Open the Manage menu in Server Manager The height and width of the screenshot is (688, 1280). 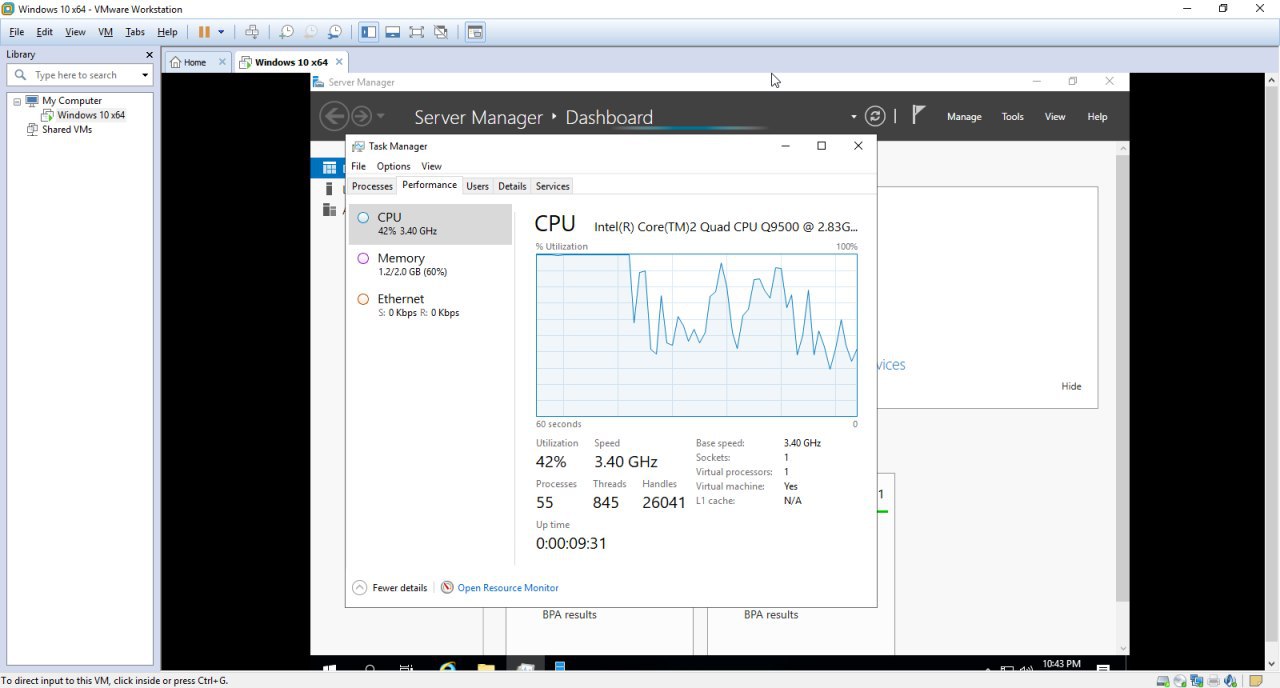(964, 117)
